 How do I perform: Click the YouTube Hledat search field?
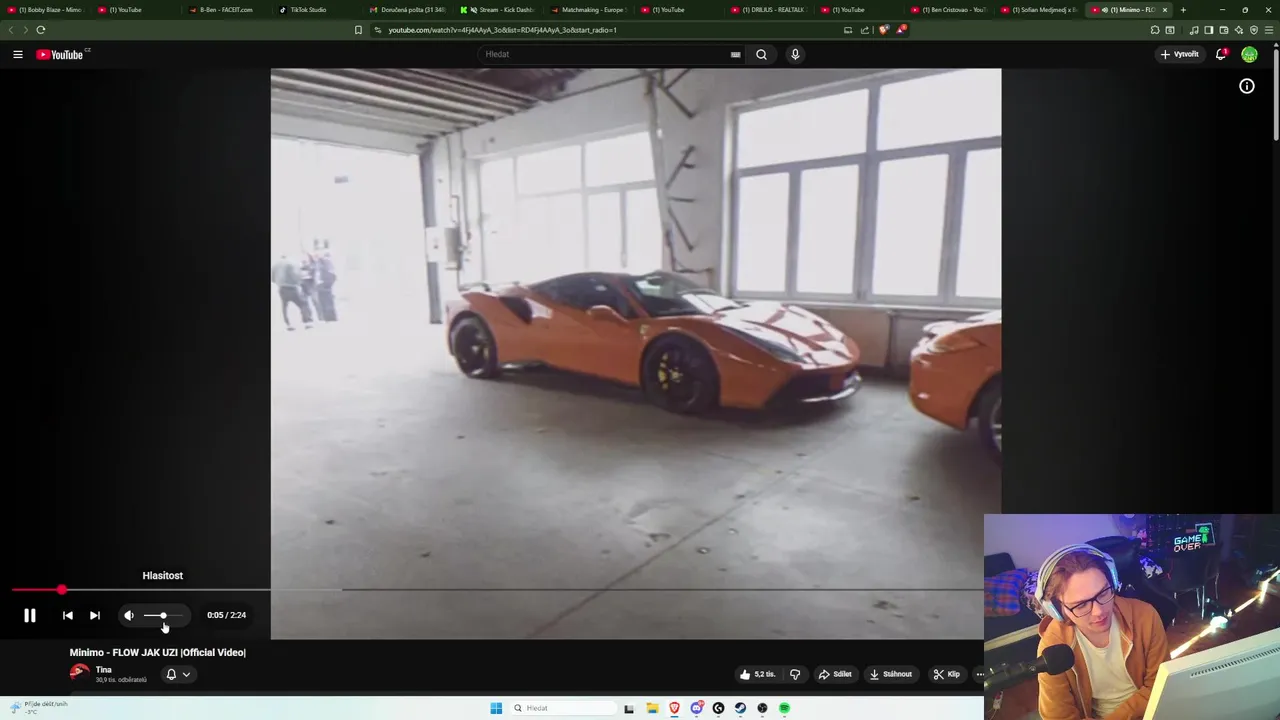pos(605,54)
